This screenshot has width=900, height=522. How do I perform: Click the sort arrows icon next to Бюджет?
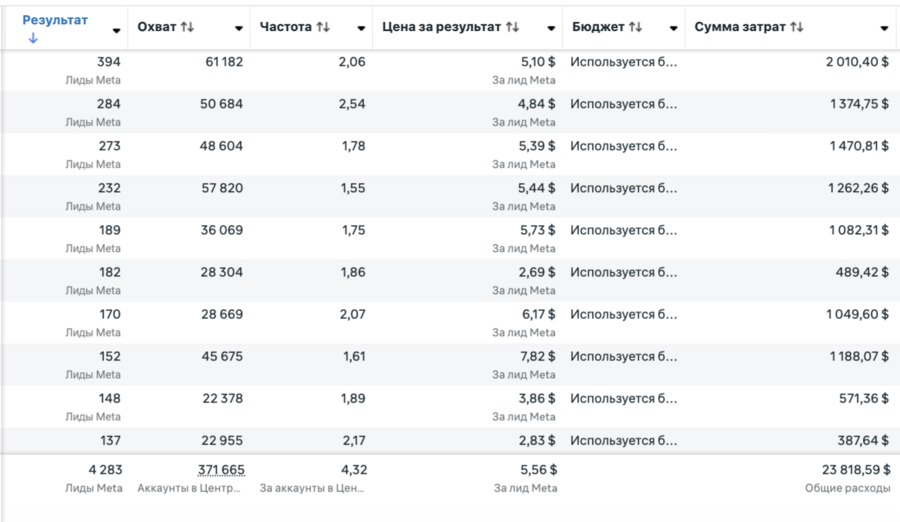636,27
